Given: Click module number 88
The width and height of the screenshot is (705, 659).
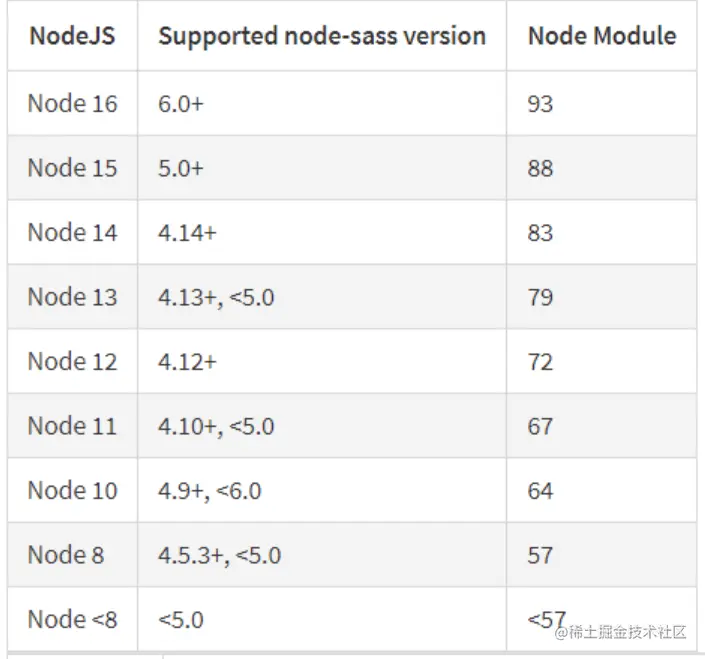Looking at the screenshot, I should (x=540, y=168).
